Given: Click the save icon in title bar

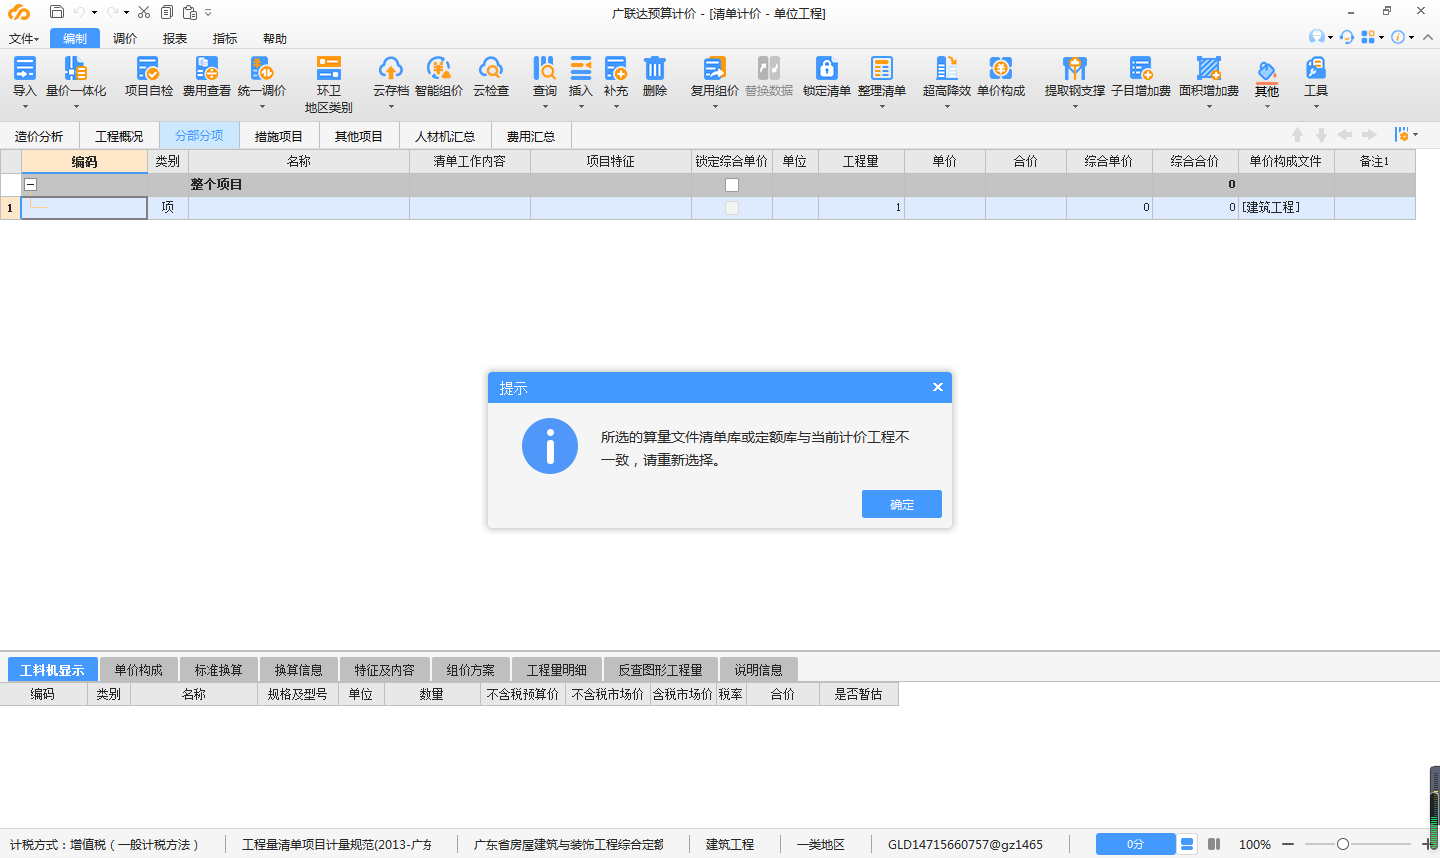Looking at the screenshot, I should [57, 12].
